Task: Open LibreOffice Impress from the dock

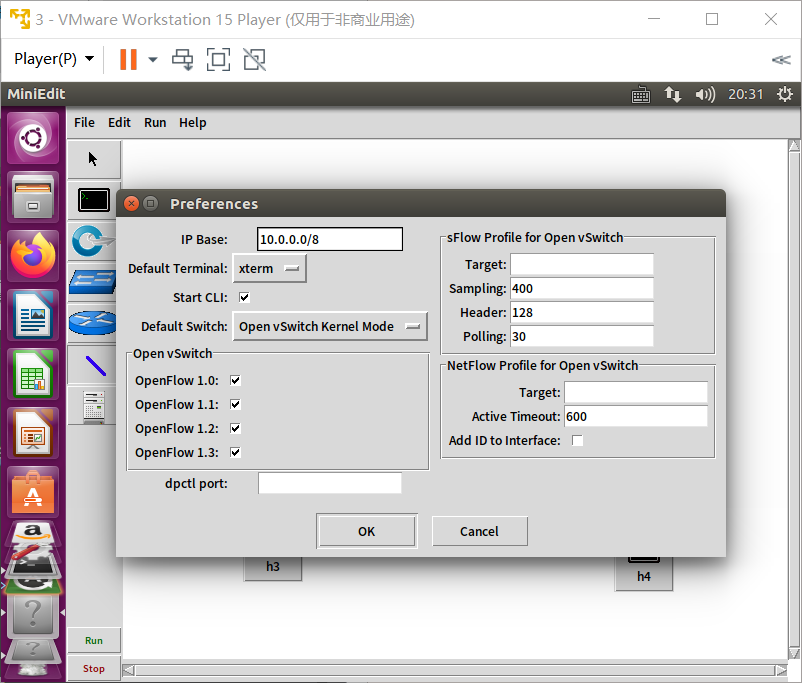Action: point(33,433)
